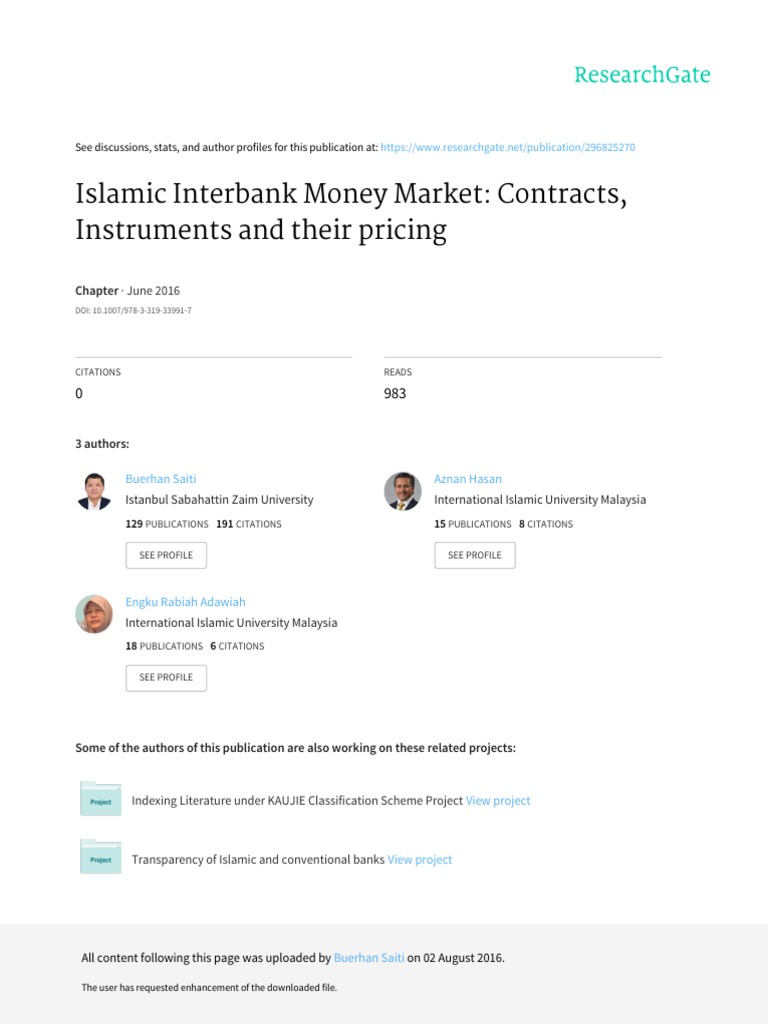The image size is (768, 1024).
Task: Open Aznan Hasan author name link
Action: (468, 479)
